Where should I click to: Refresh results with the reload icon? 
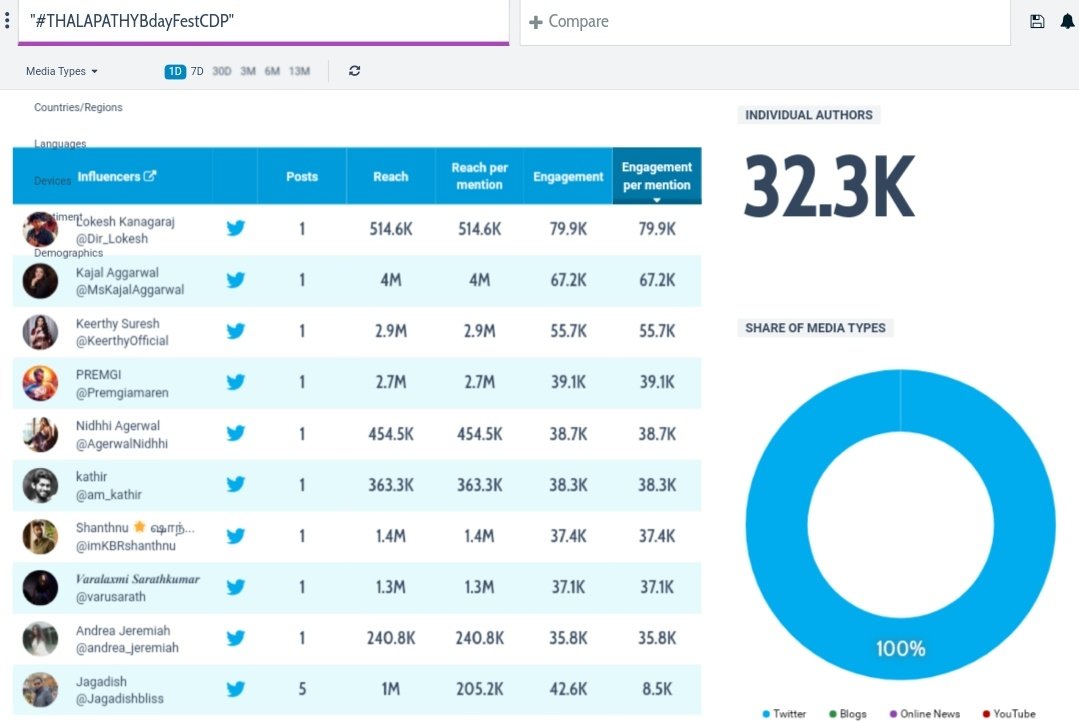click(354, 71)
